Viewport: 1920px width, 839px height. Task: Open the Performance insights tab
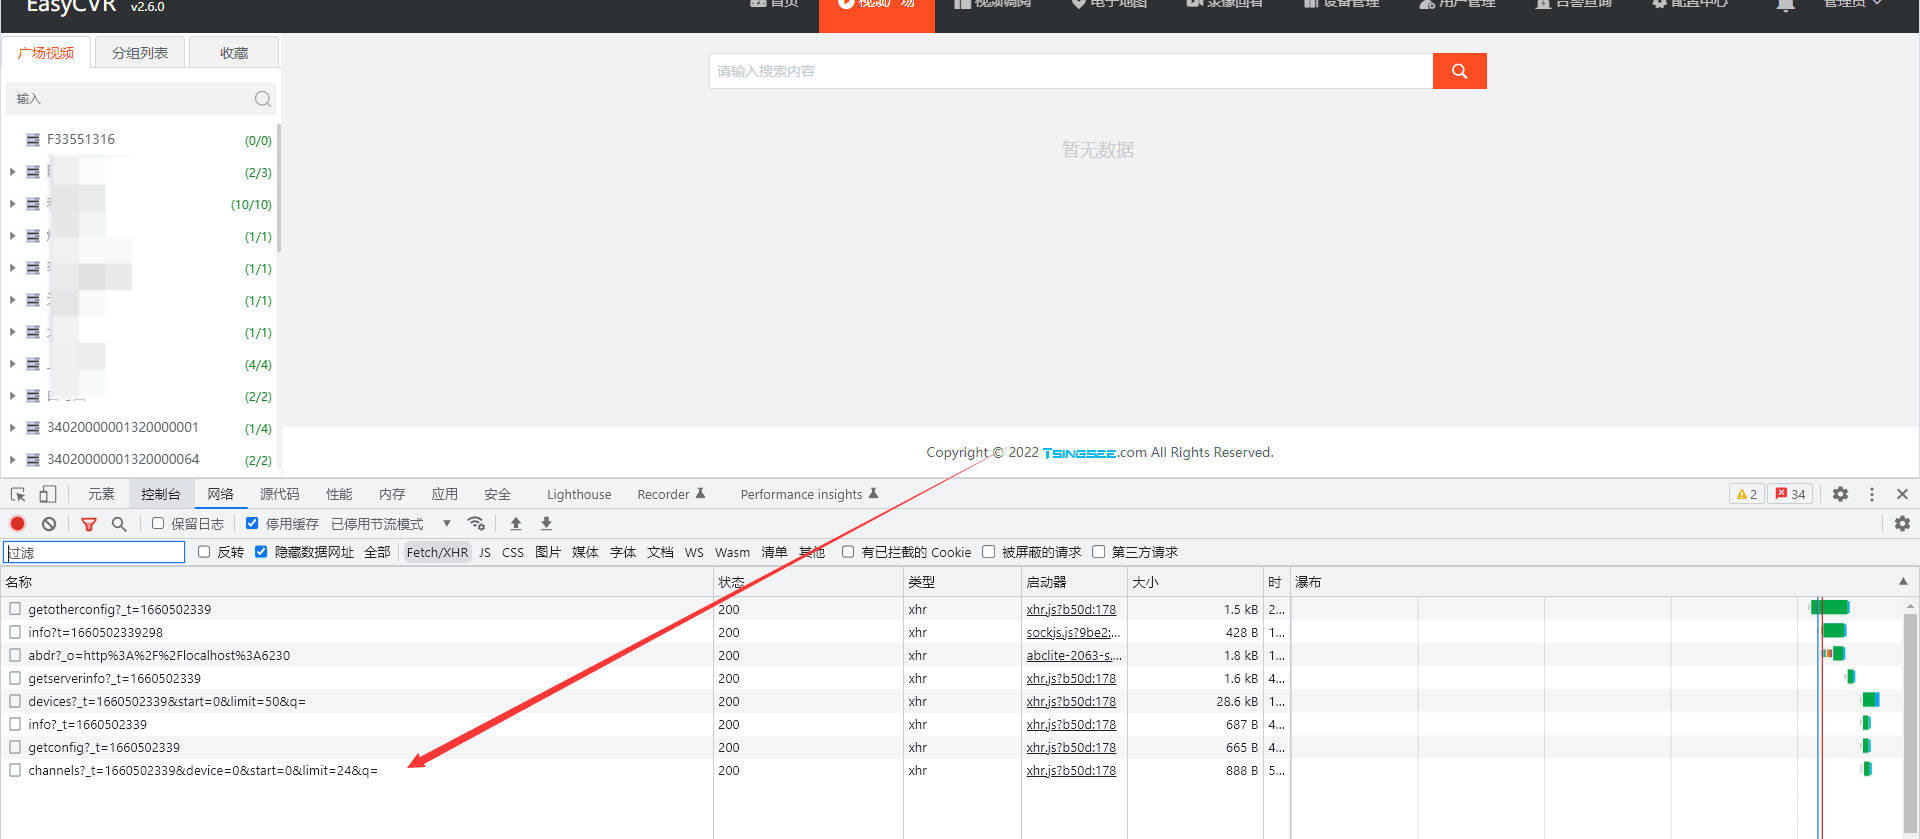pyautogui.click(x=809, y=494)
